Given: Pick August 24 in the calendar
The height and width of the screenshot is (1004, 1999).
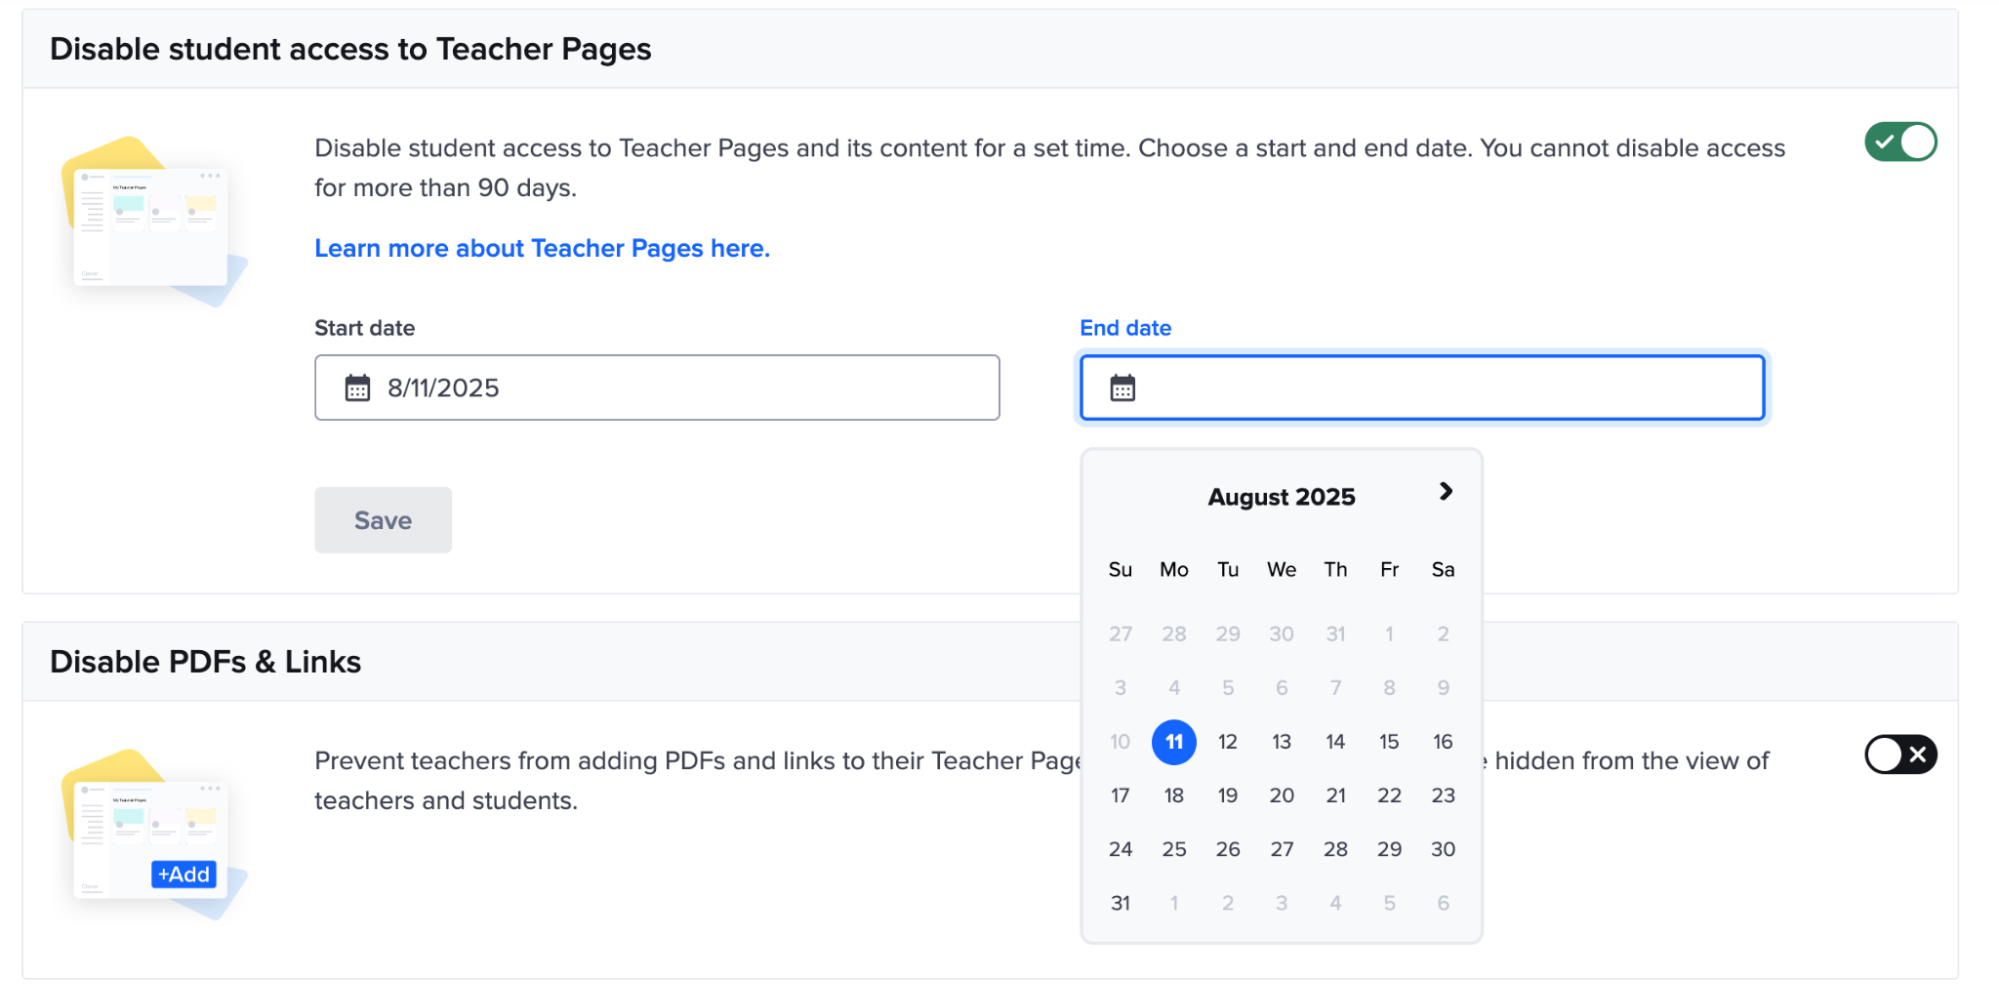Looking at the screenshot, I should (x=1120, y=850).
